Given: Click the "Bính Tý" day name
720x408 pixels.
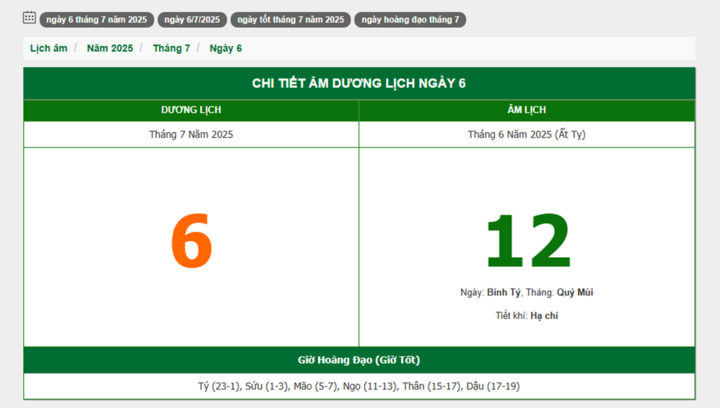Looking at the screenshot, I should 503,292.
